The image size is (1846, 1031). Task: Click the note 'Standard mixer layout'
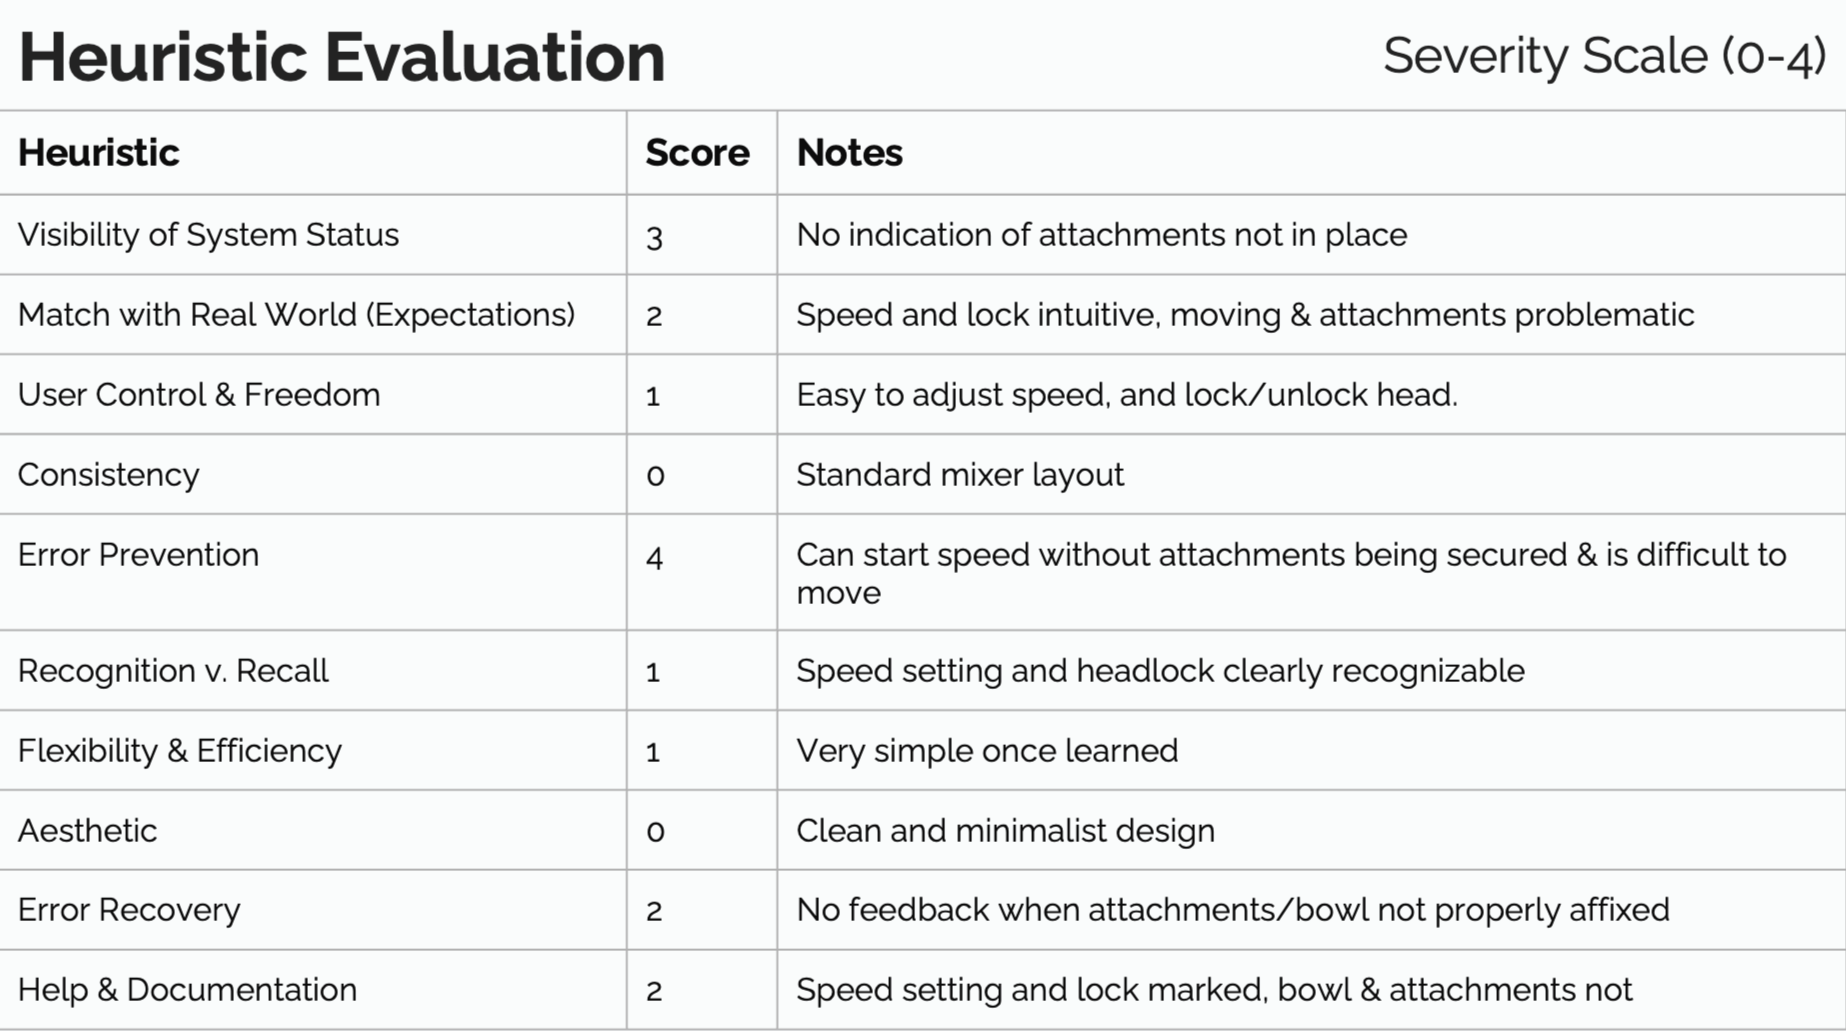click(960, 475)
